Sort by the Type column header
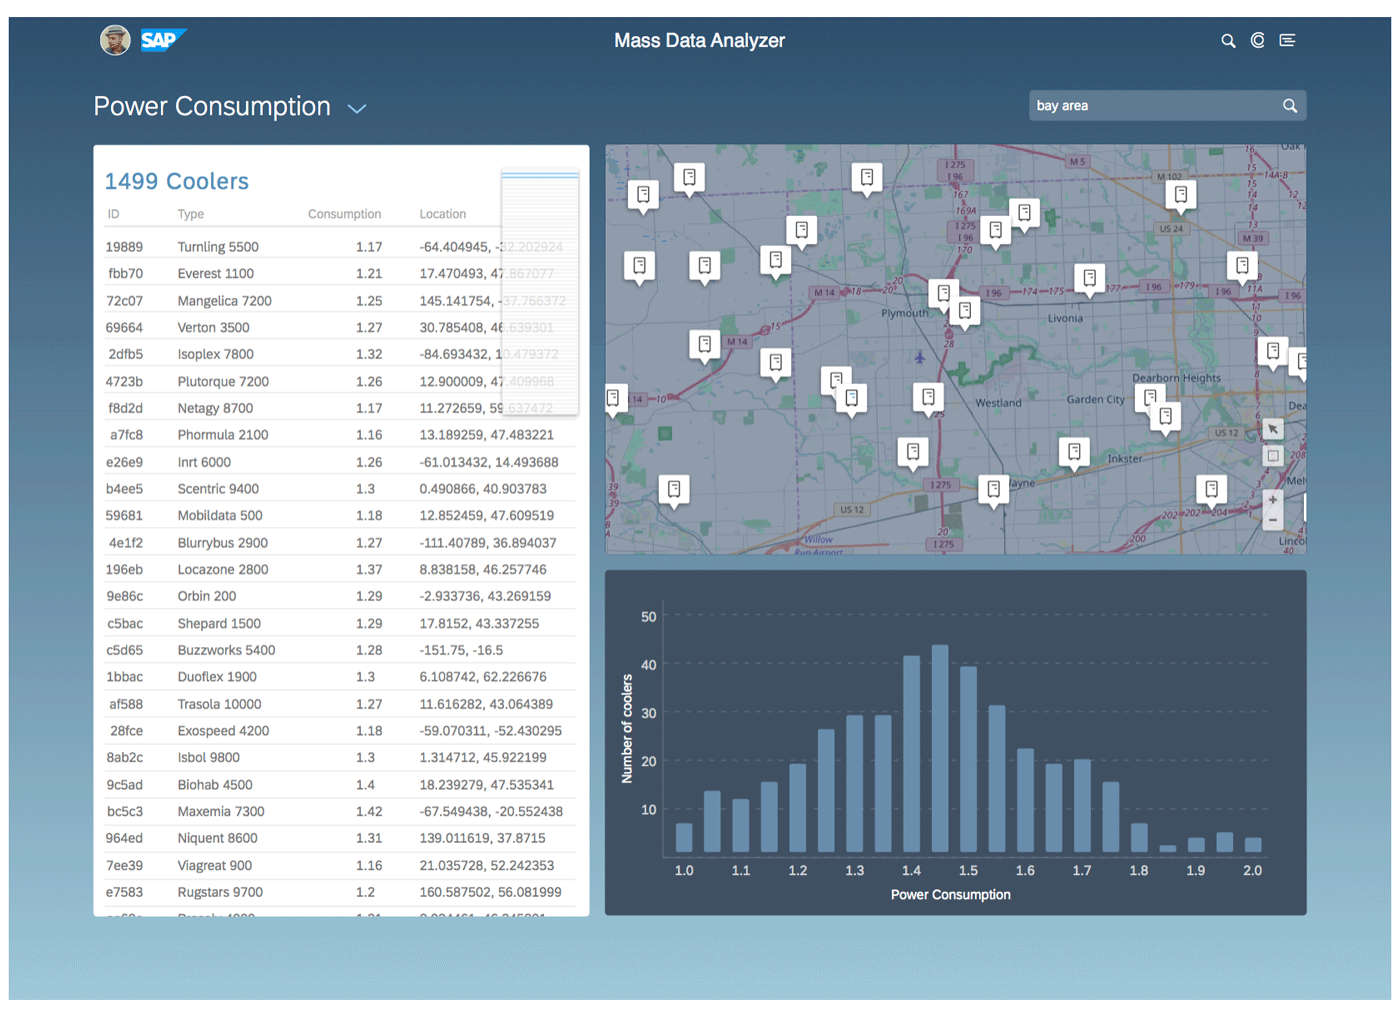This screenshot has width=1400, height=1012. click(x=190, y=214)
